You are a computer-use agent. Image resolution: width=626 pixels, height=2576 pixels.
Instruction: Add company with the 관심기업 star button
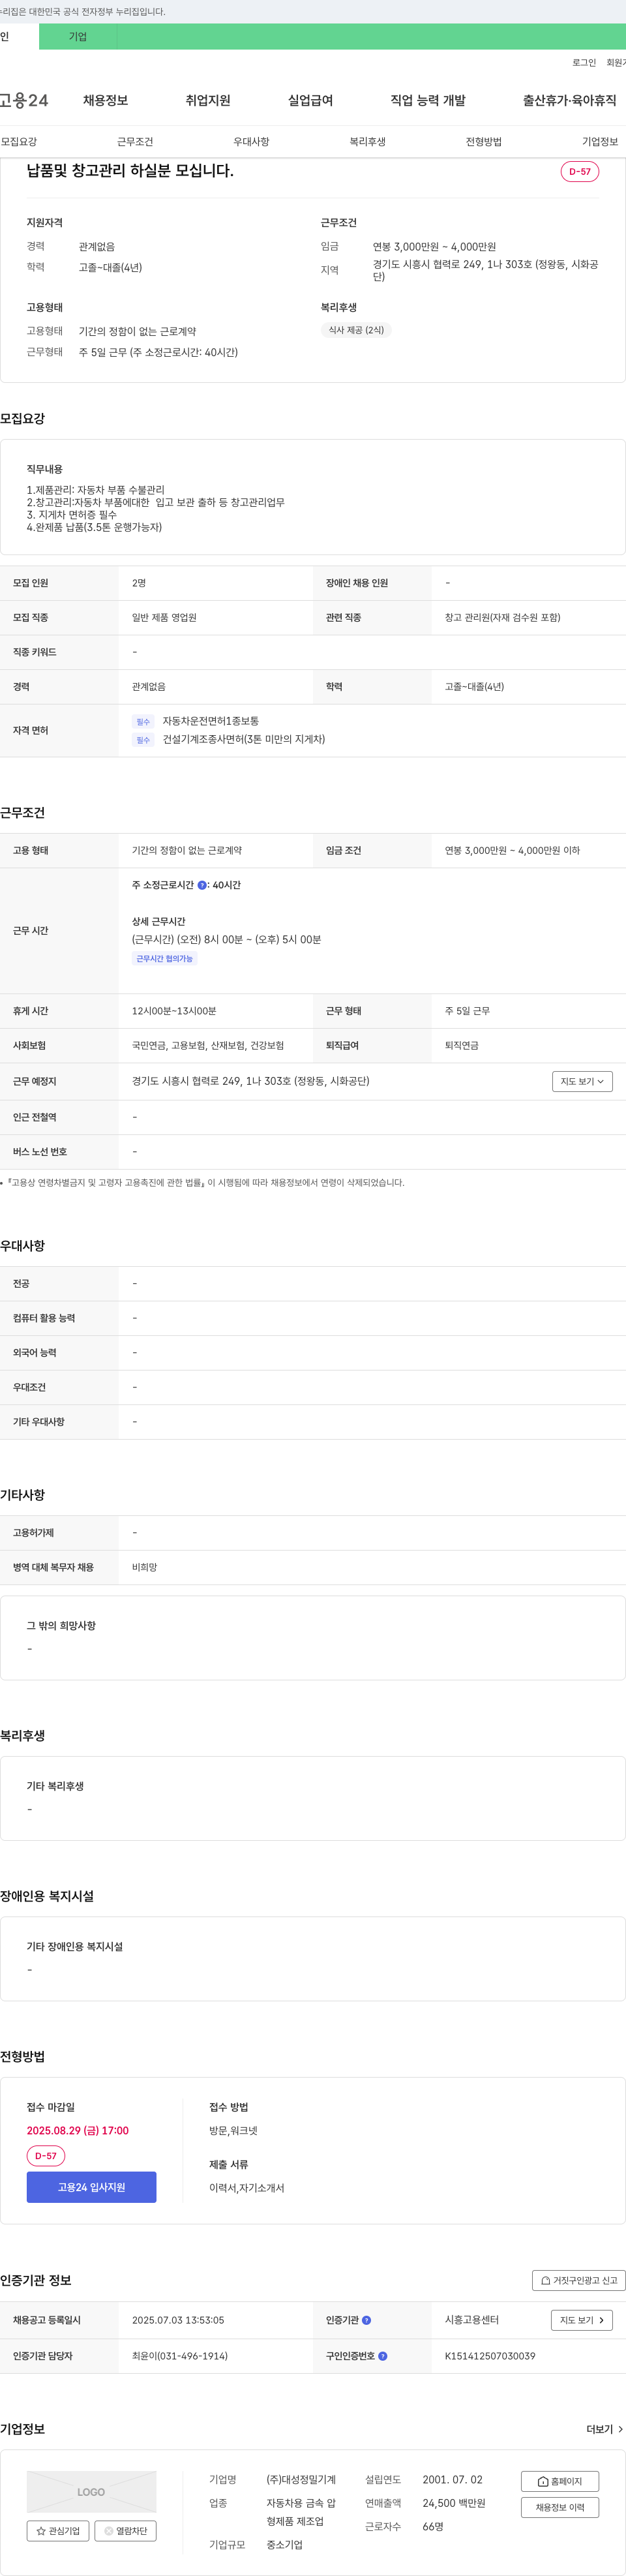58,2531
